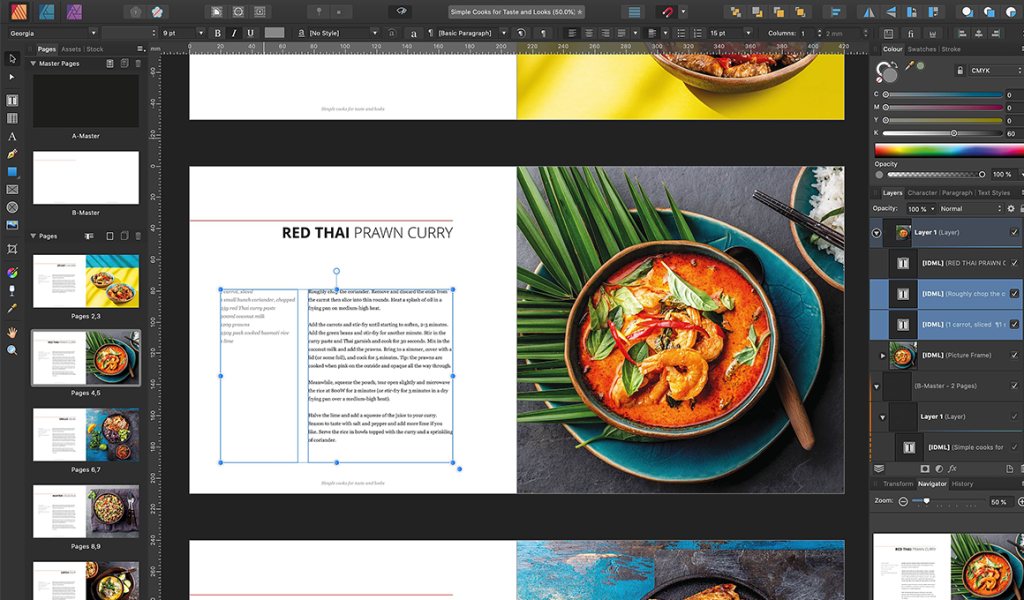Collapse the Master Pages section
The width and height of the screenshot is (1024, 600).
click(33, 63)
